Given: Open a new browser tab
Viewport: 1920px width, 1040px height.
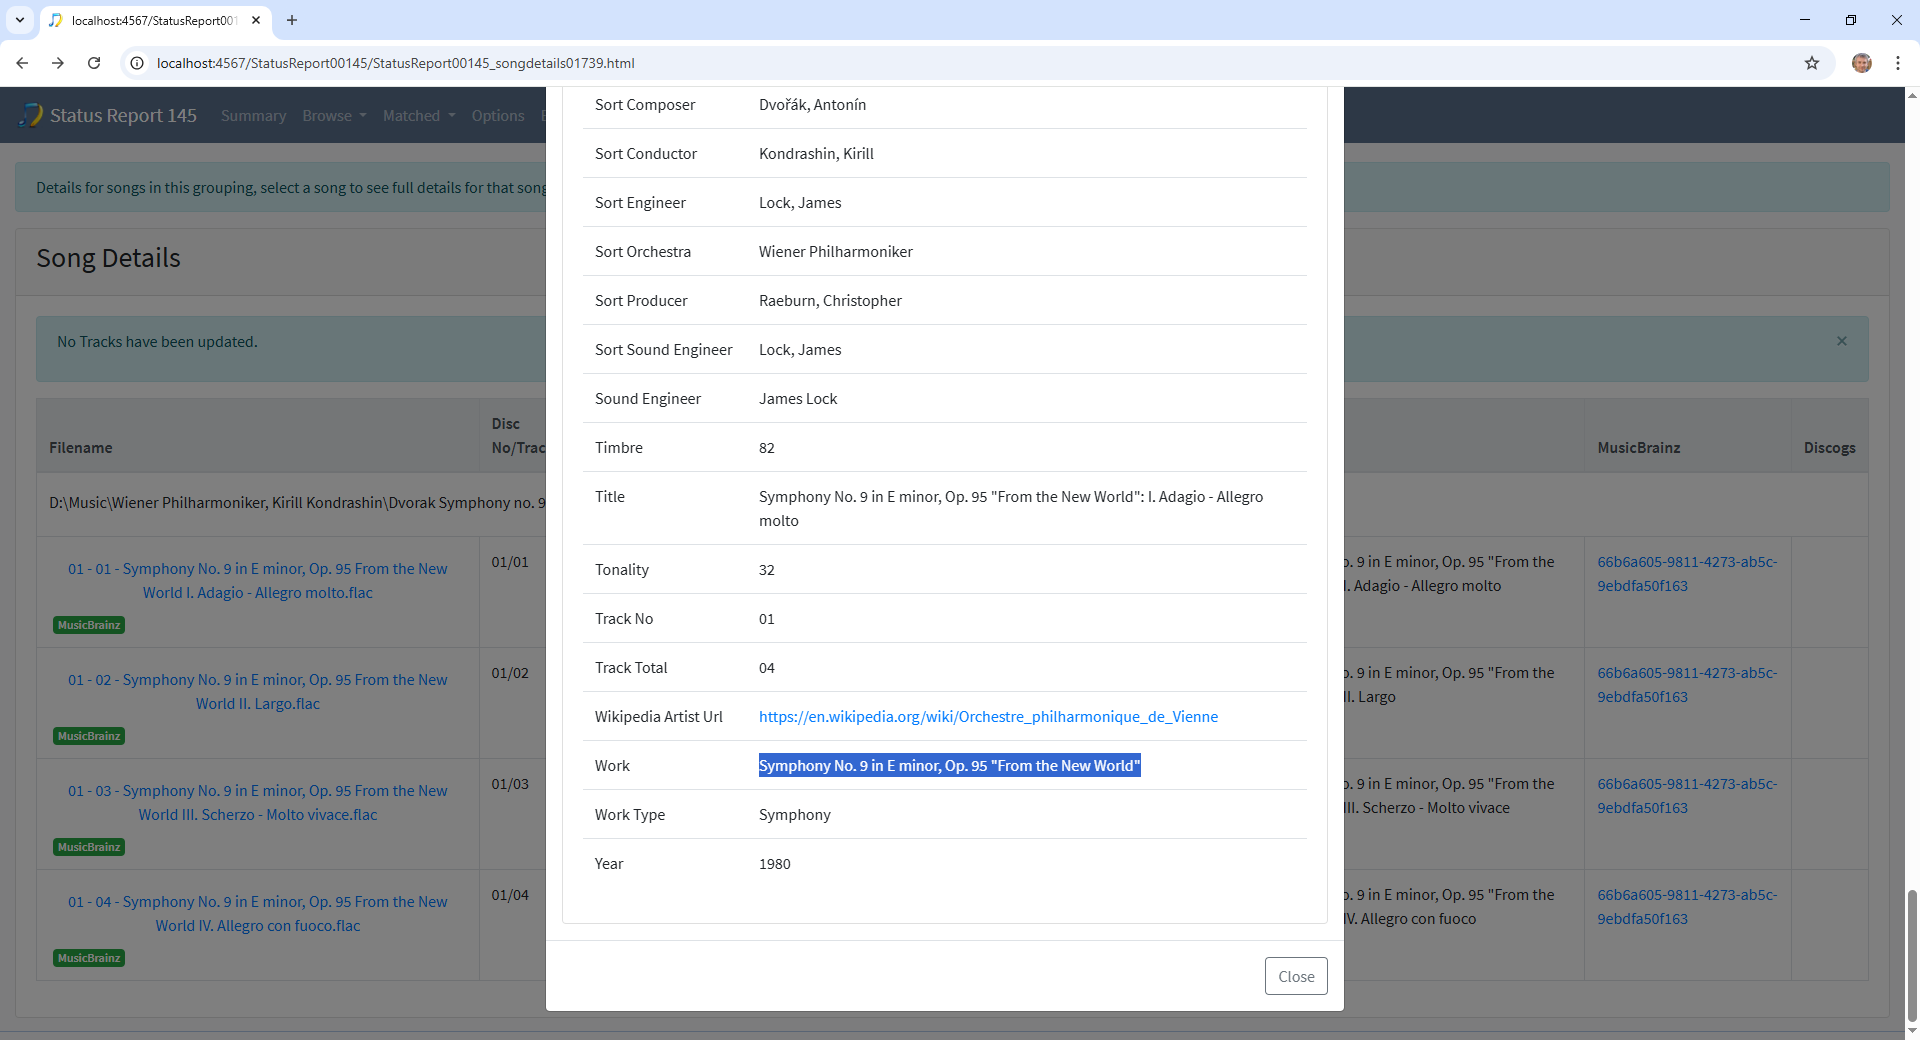Looking at the screenshot, I should pos(292,20).
